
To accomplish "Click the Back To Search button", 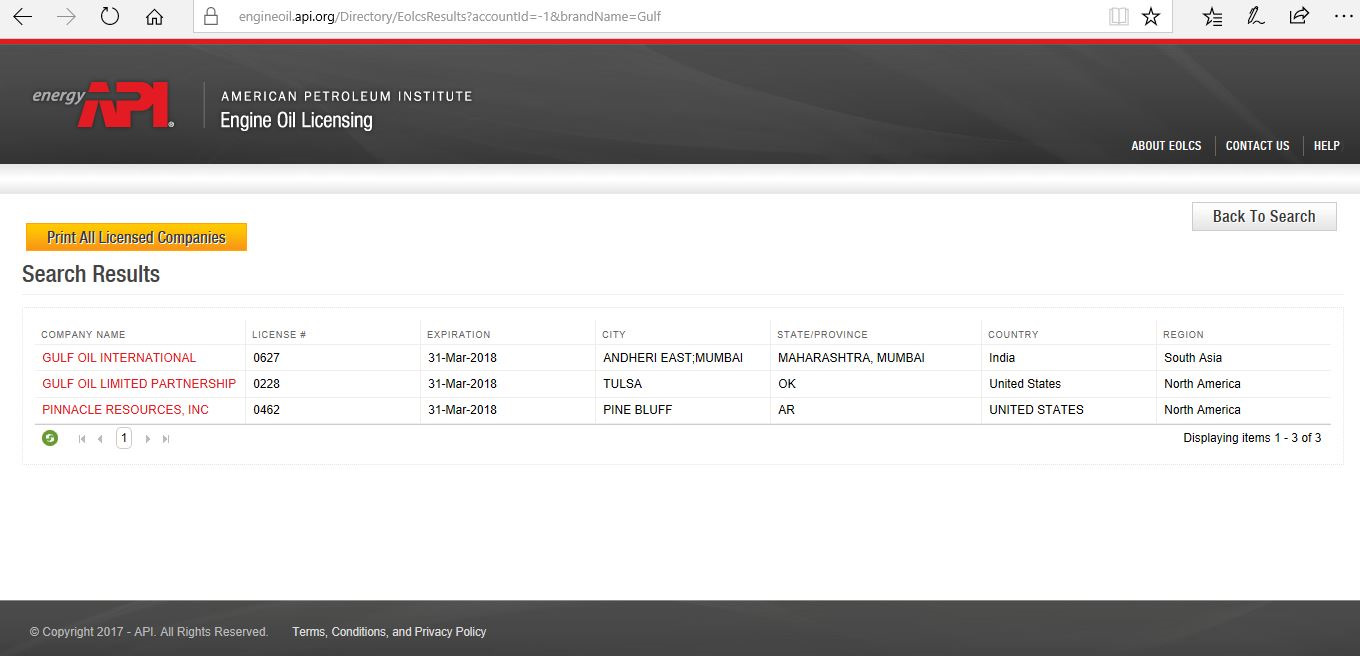I will 1264,216.
